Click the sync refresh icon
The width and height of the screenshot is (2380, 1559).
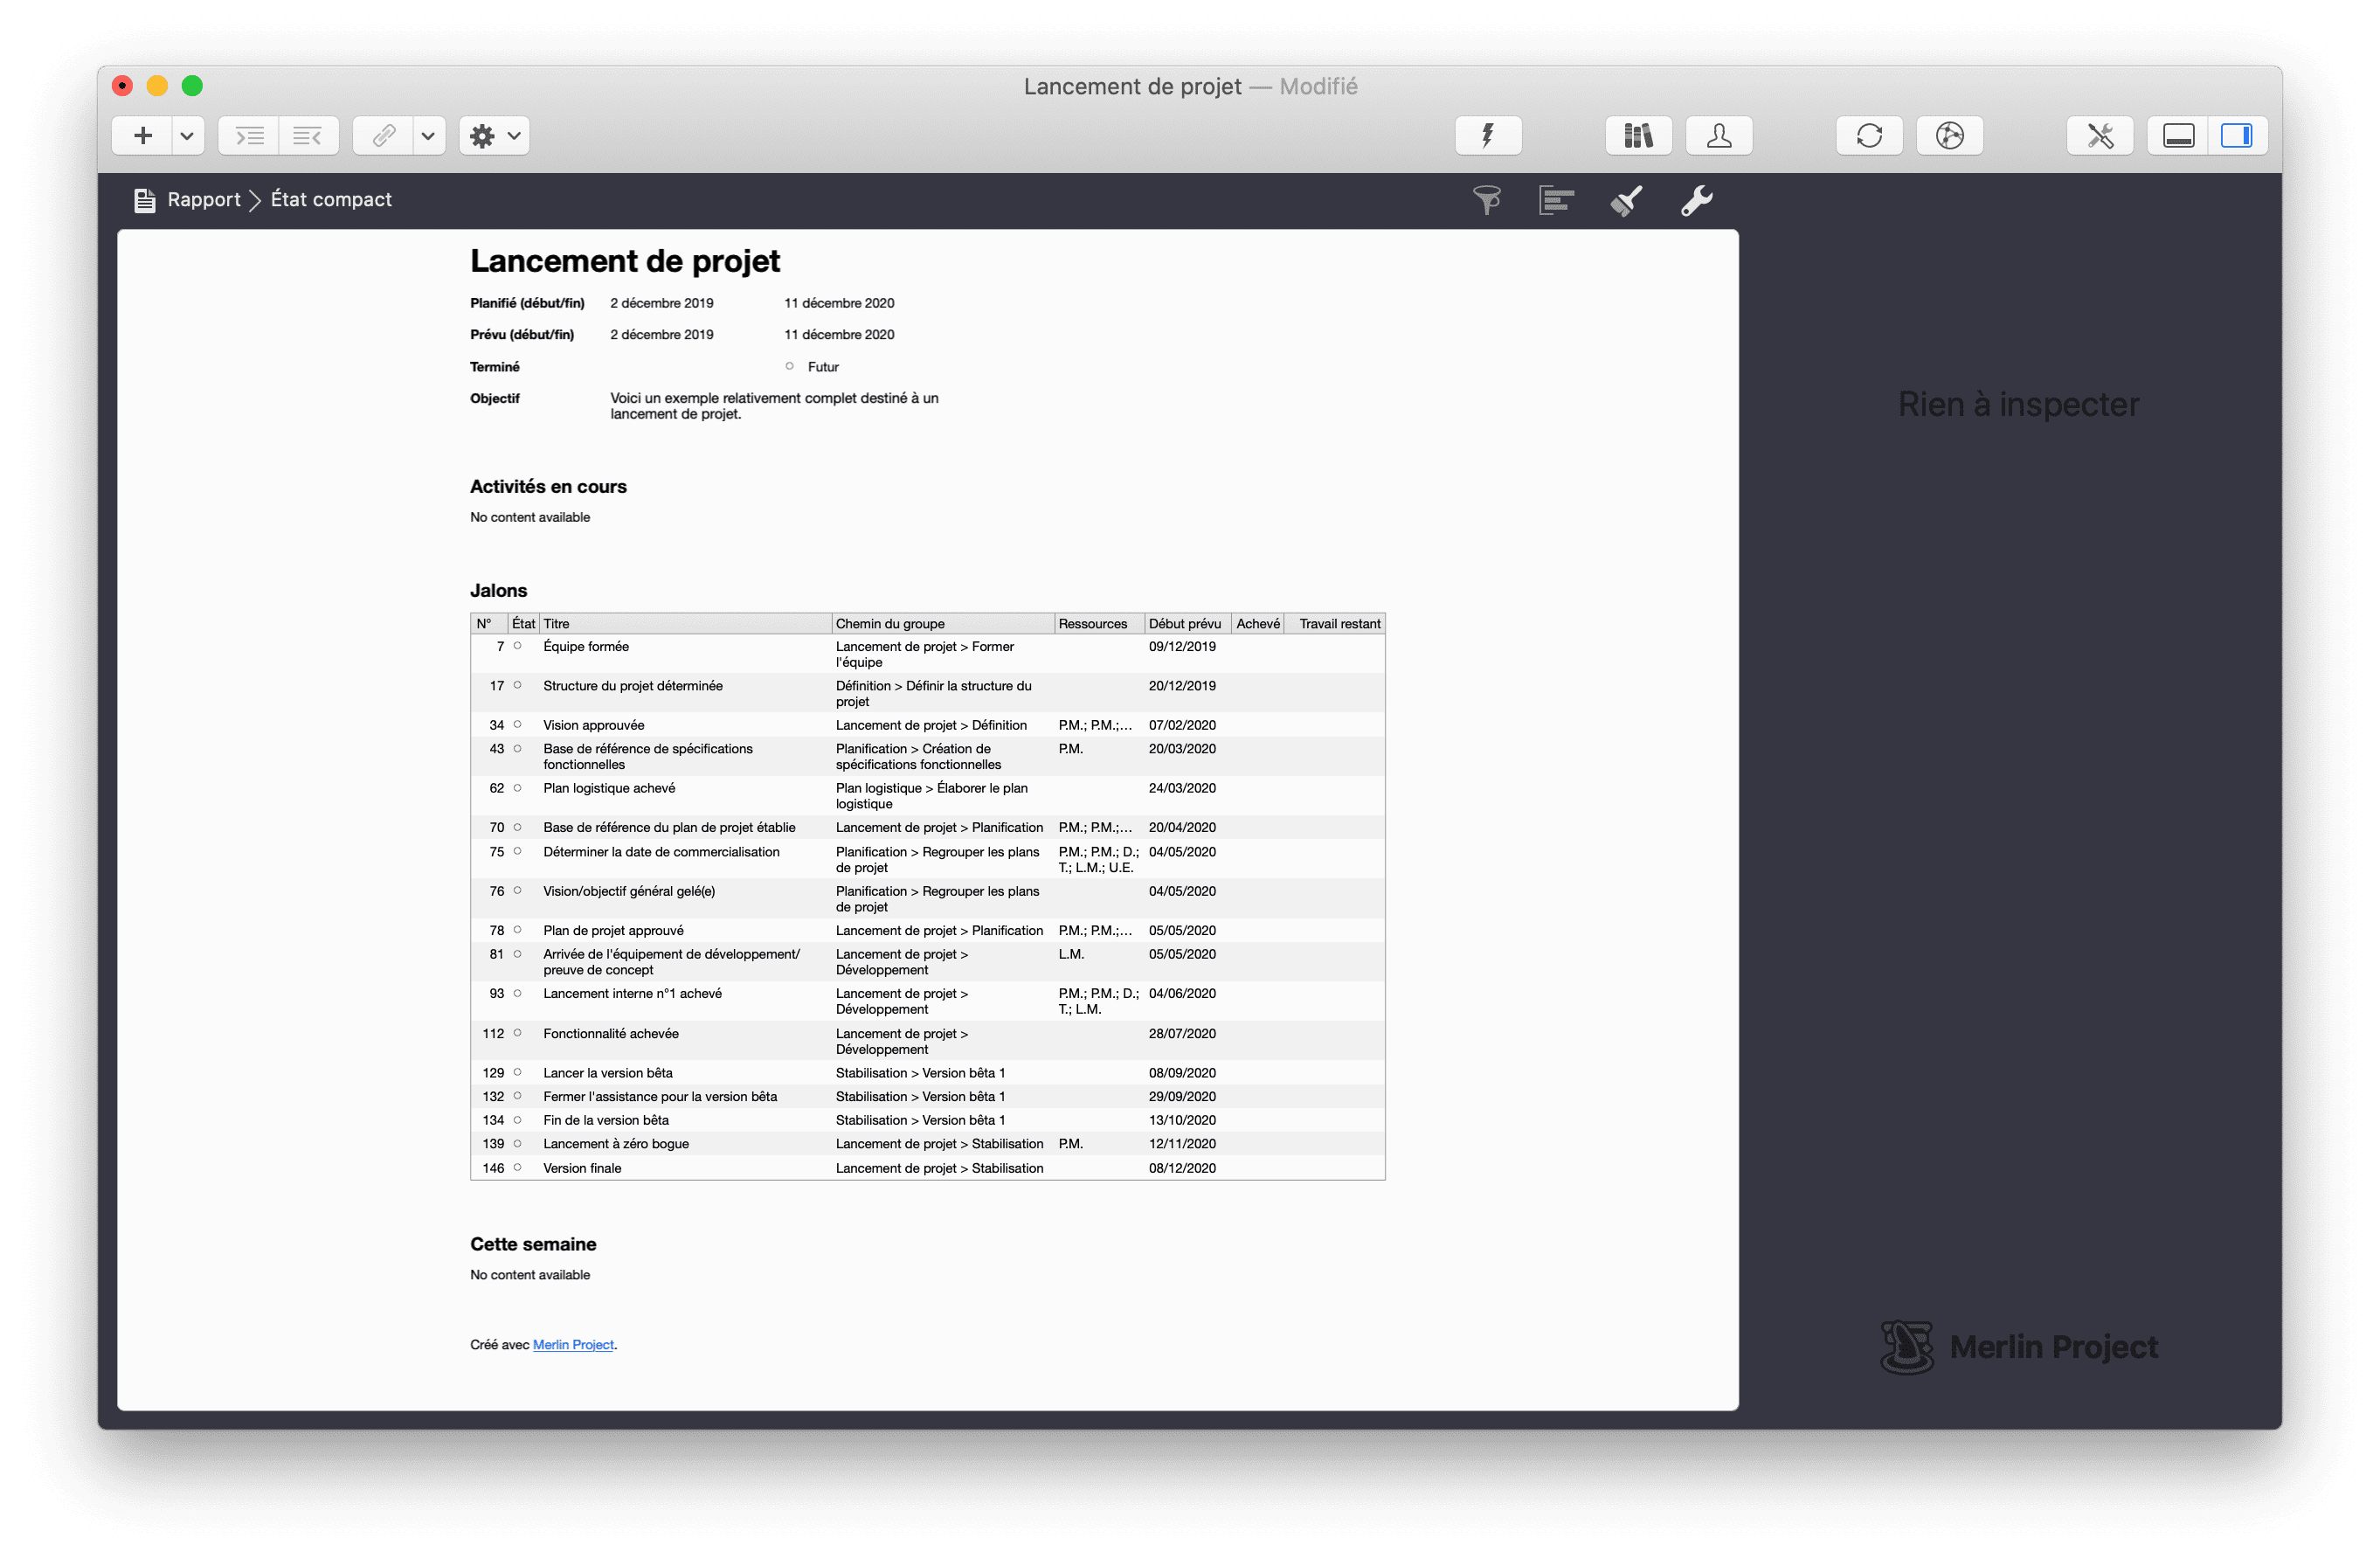pos(1869,136)
